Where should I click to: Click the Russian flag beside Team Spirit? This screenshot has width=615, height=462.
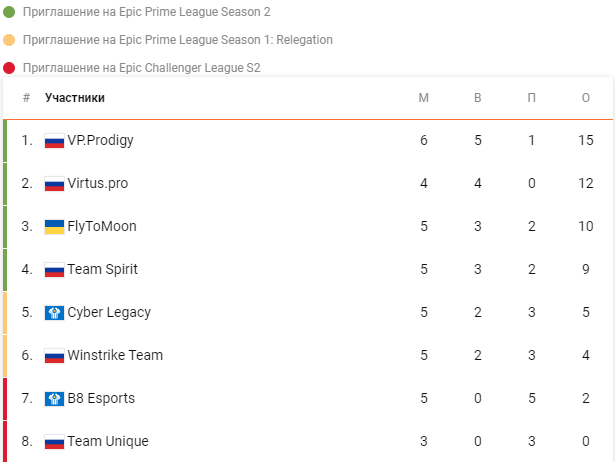(x=54, y=270)
